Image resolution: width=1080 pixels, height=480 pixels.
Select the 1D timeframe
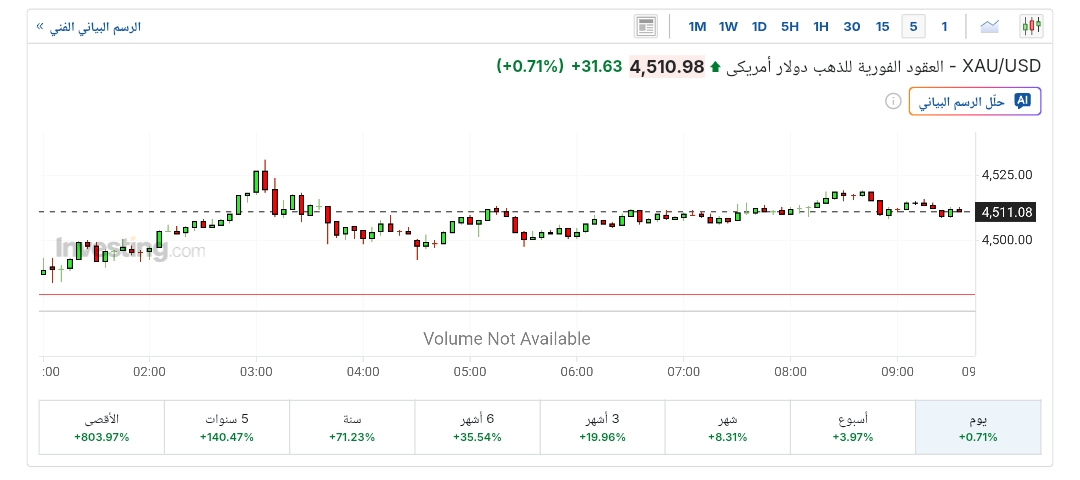click(759, 27)
